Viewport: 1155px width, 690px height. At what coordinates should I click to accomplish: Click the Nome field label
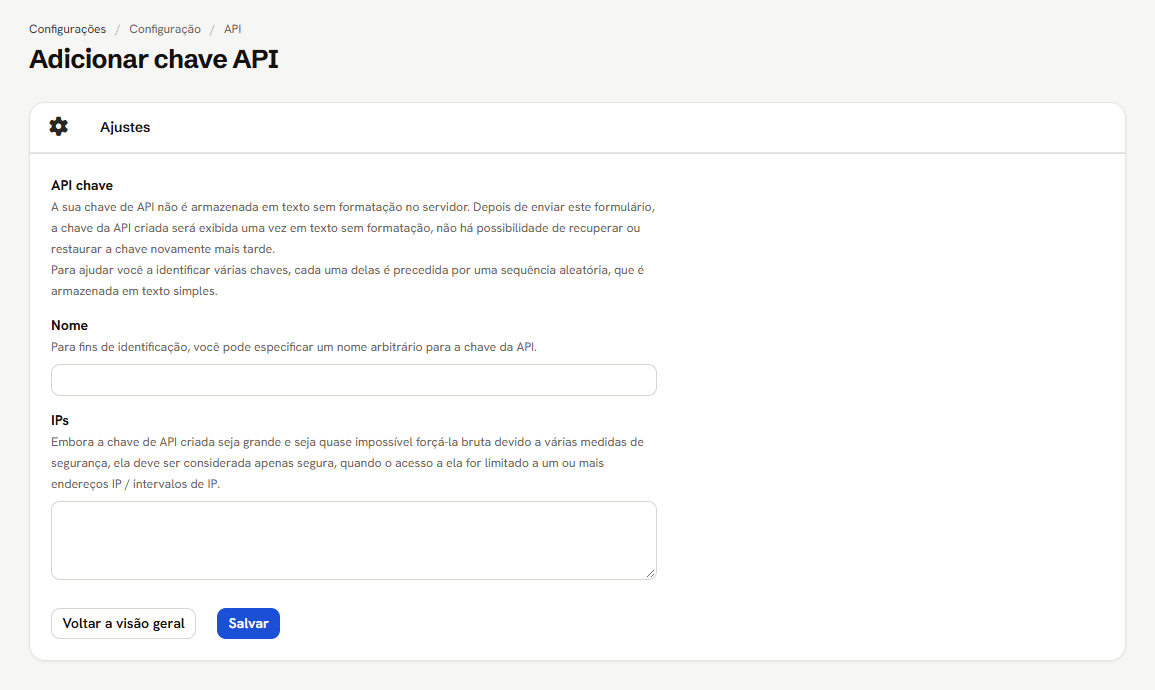click(69, 325)
